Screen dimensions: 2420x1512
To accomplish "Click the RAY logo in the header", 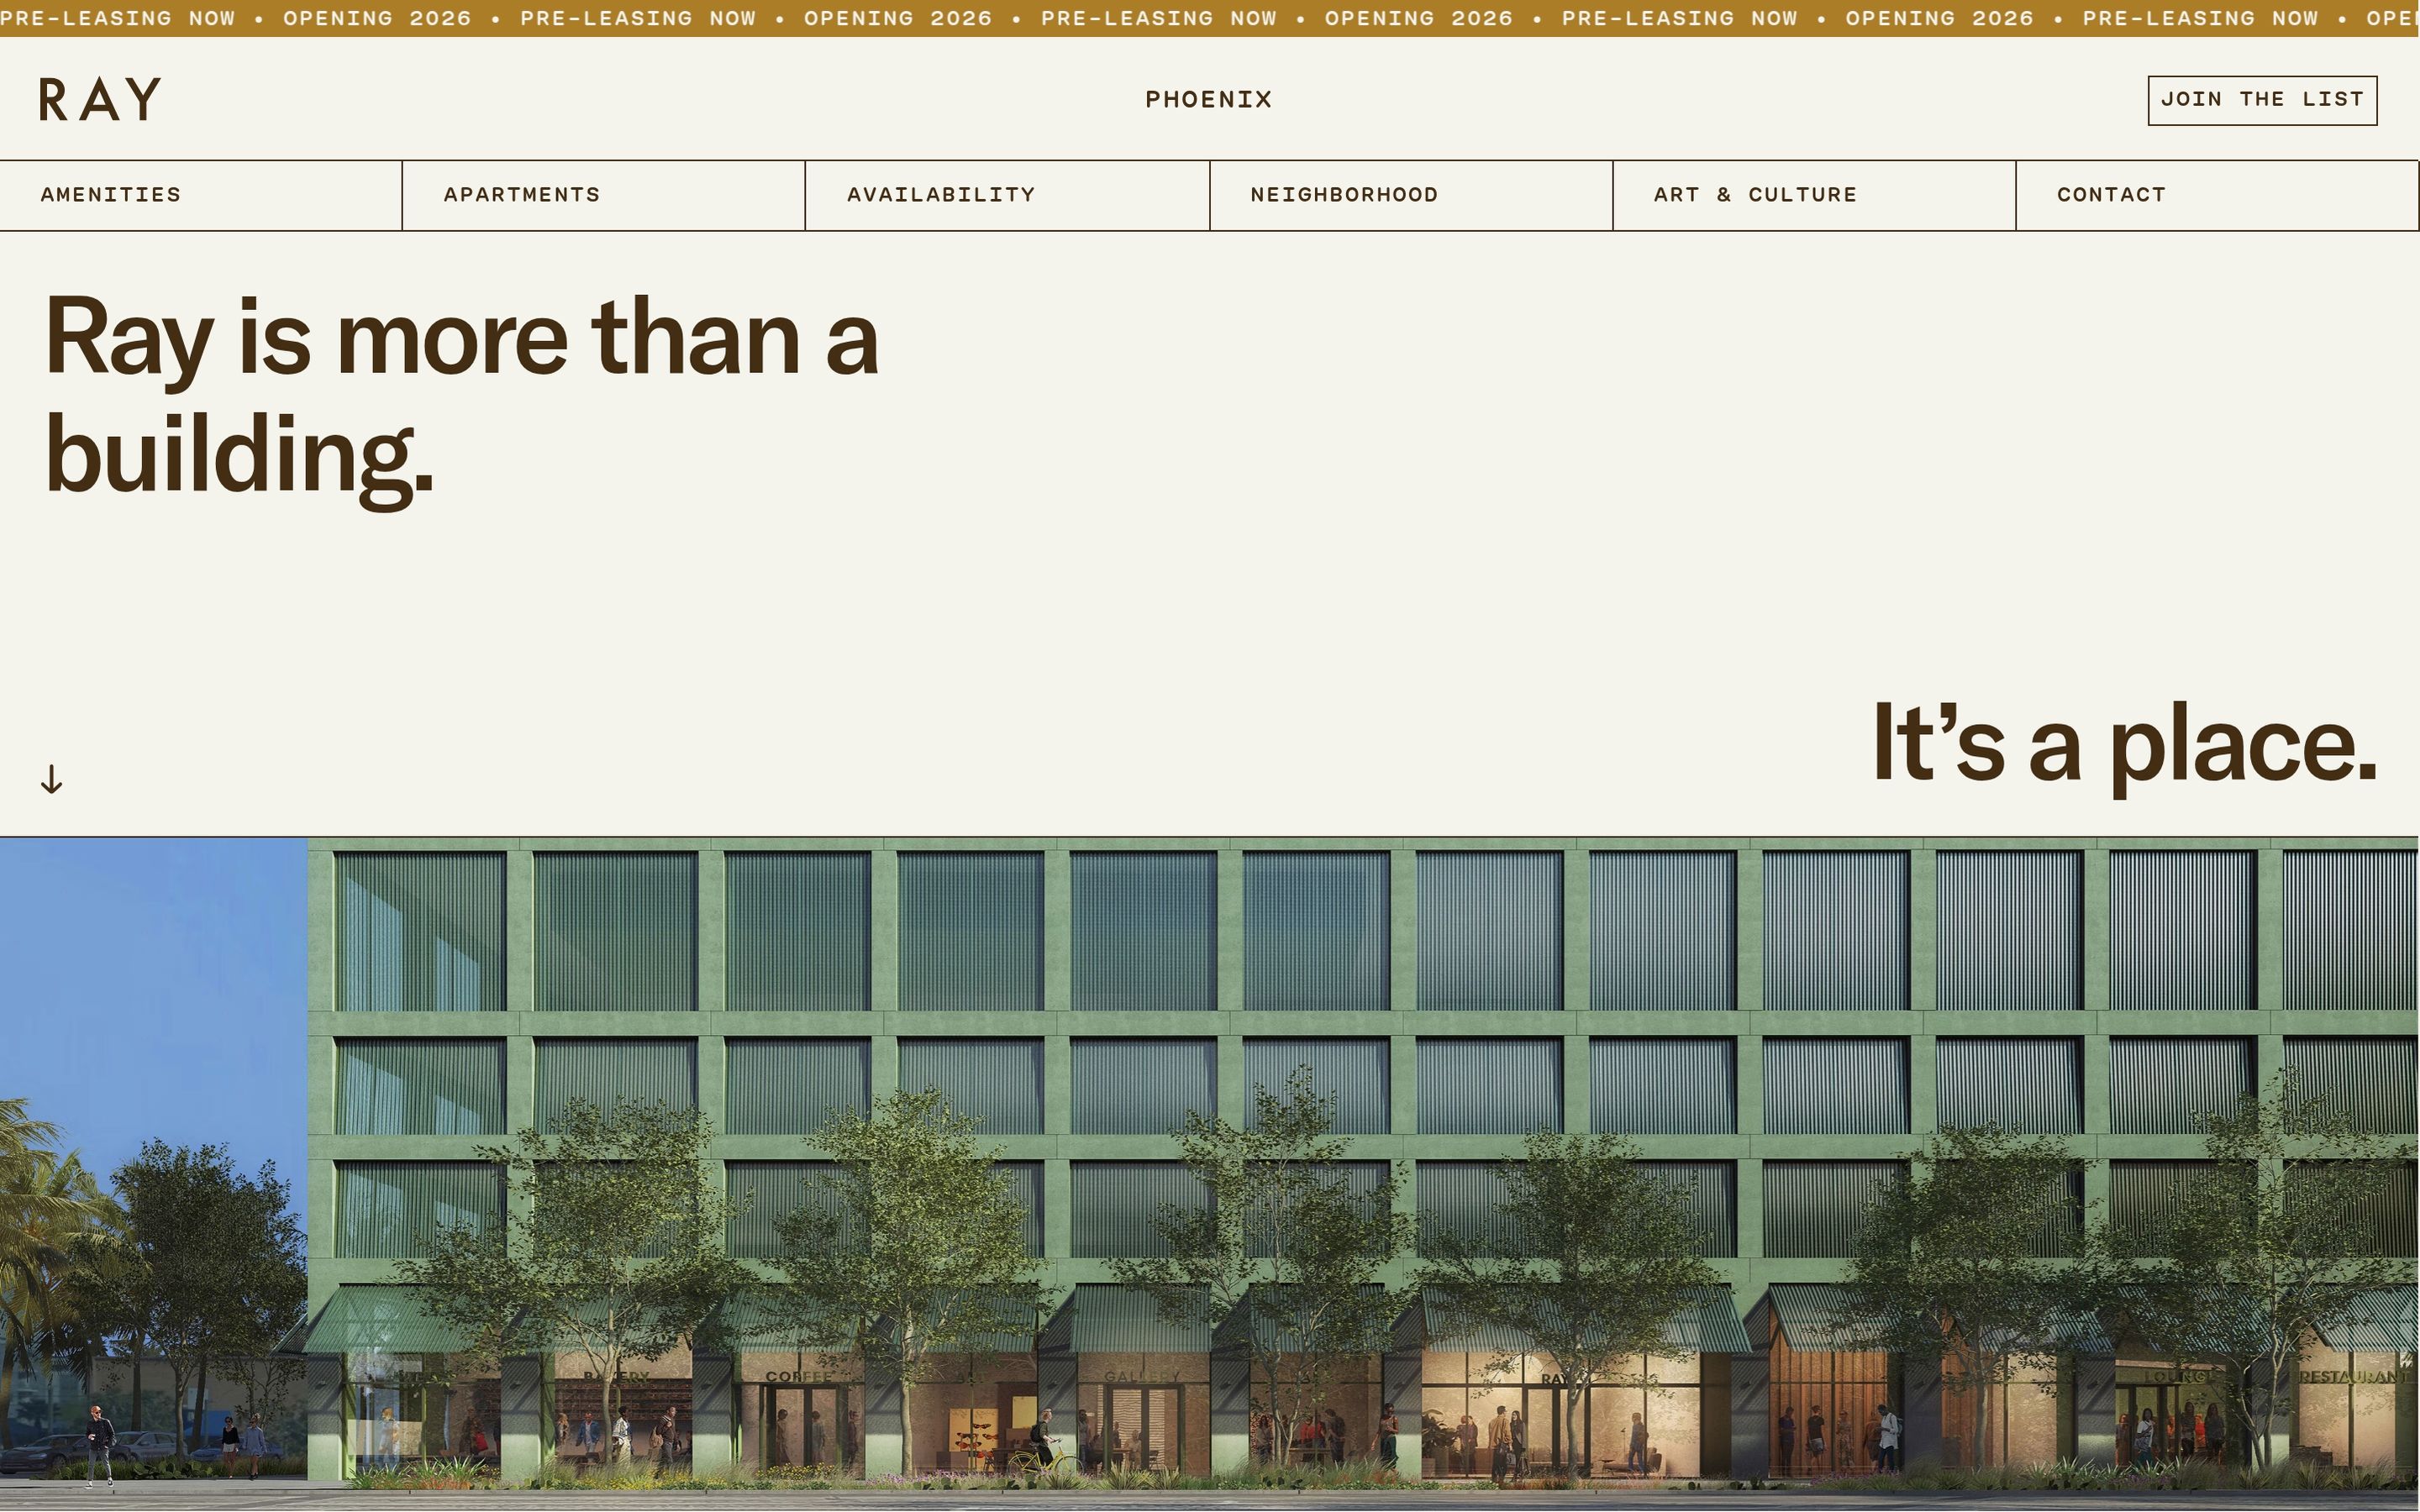I will click(x=100, y=99).
